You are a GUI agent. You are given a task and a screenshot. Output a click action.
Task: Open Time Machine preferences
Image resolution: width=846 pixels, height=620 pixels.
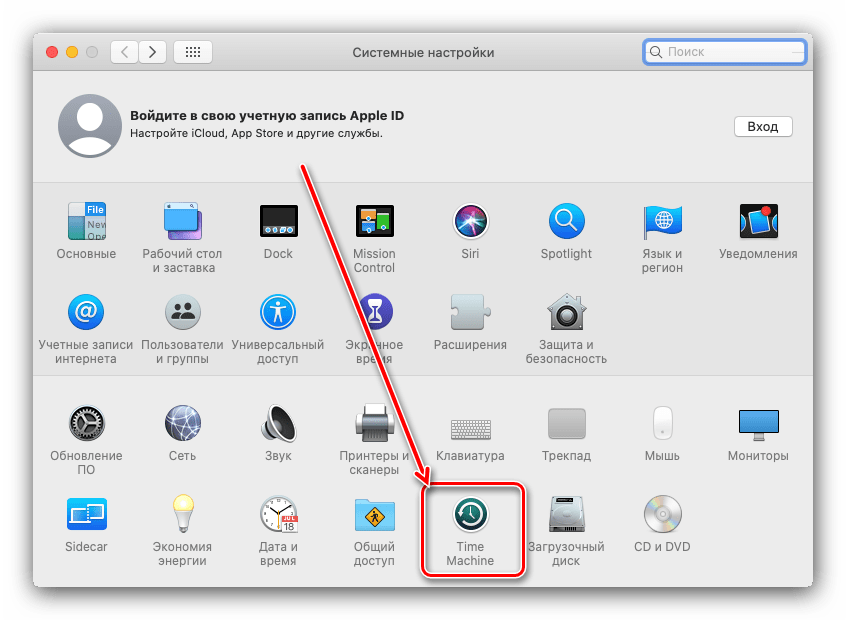click(x=470, y=516)
